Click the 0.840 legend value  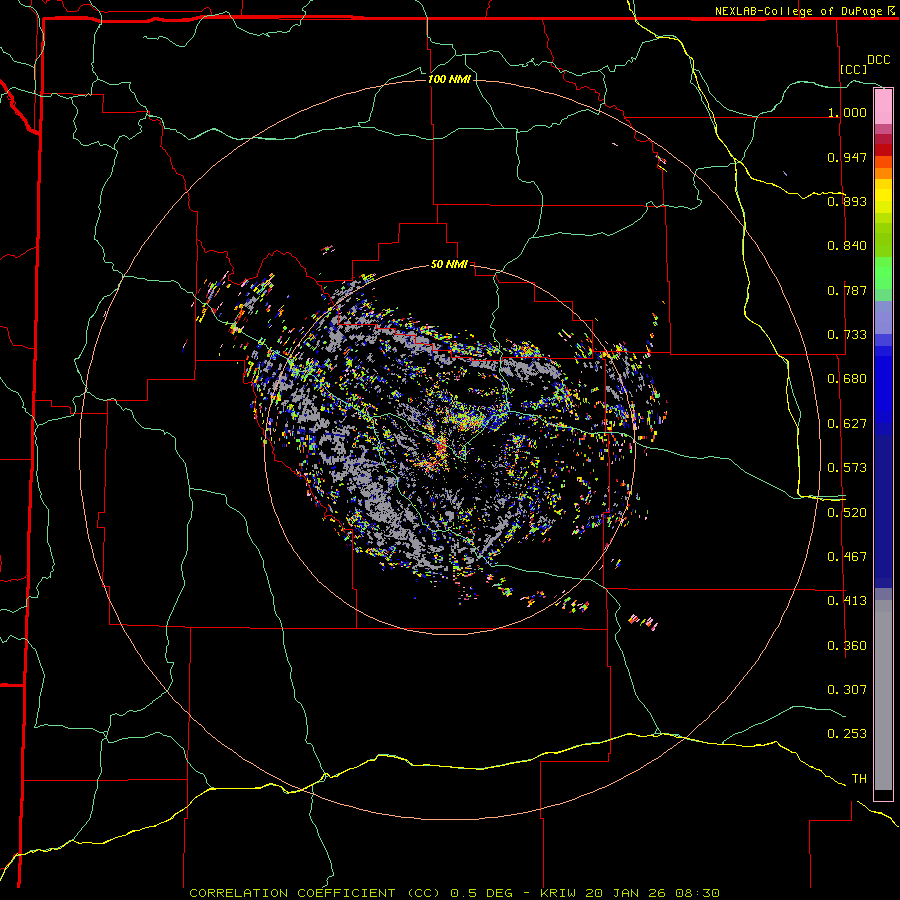847,246
